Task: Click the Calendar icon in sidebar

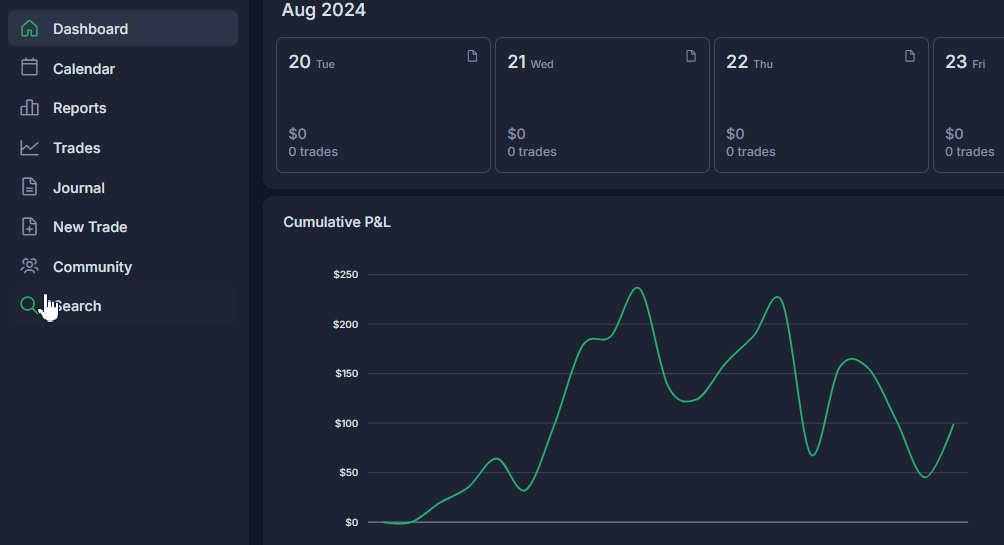Action: [29, 67]
